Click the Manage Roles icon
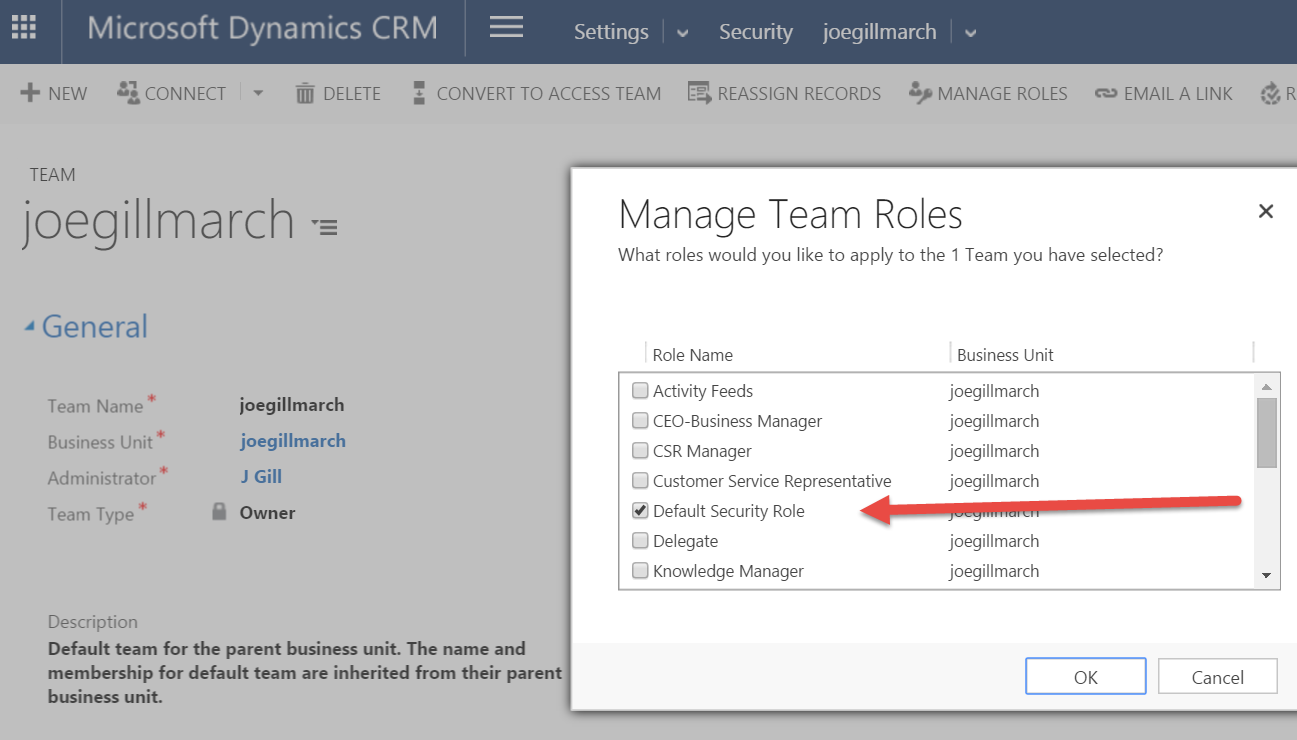 coord(920,93)
